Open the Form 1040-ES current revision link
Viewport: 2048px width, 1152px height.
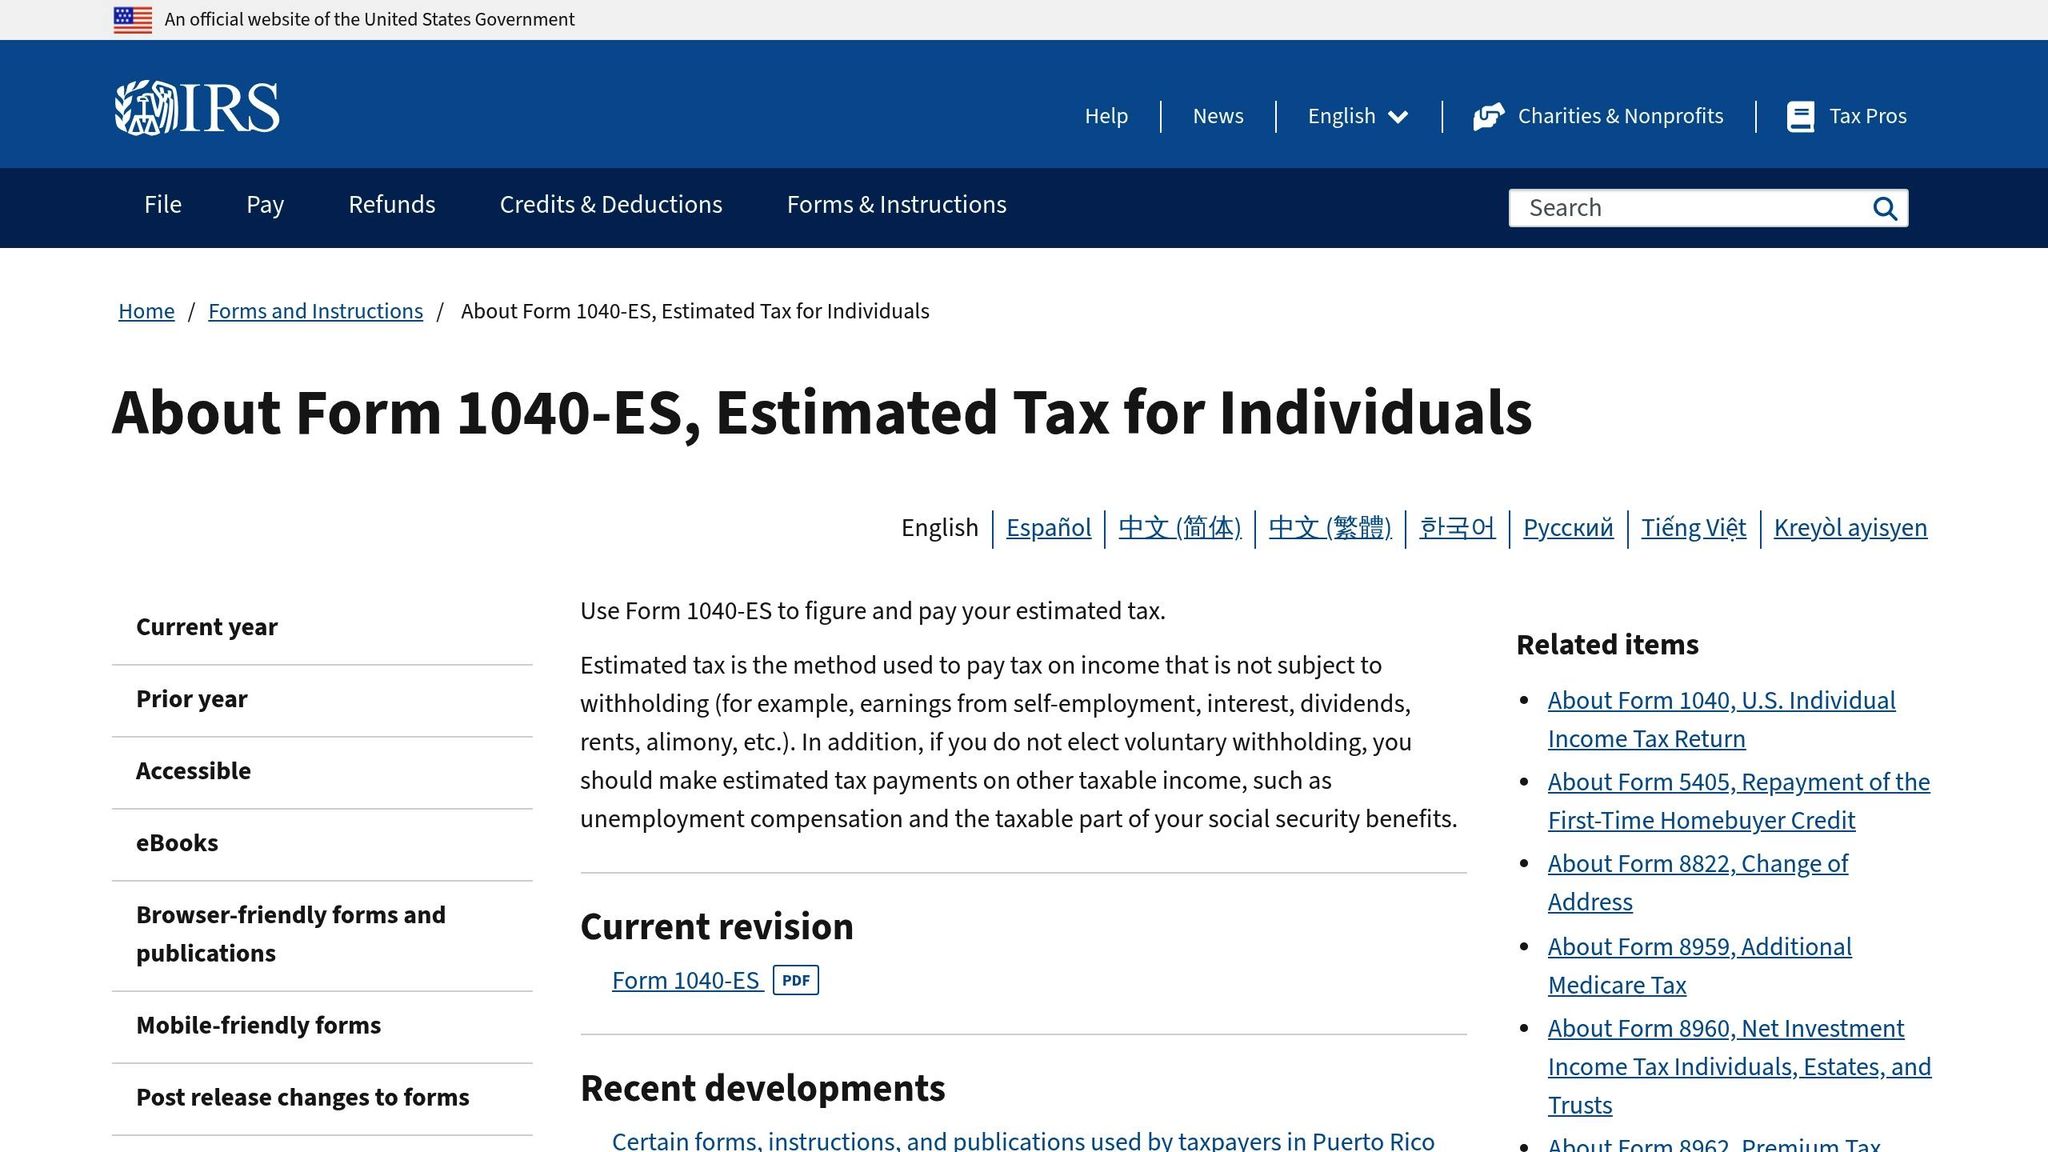click(686, 980)
